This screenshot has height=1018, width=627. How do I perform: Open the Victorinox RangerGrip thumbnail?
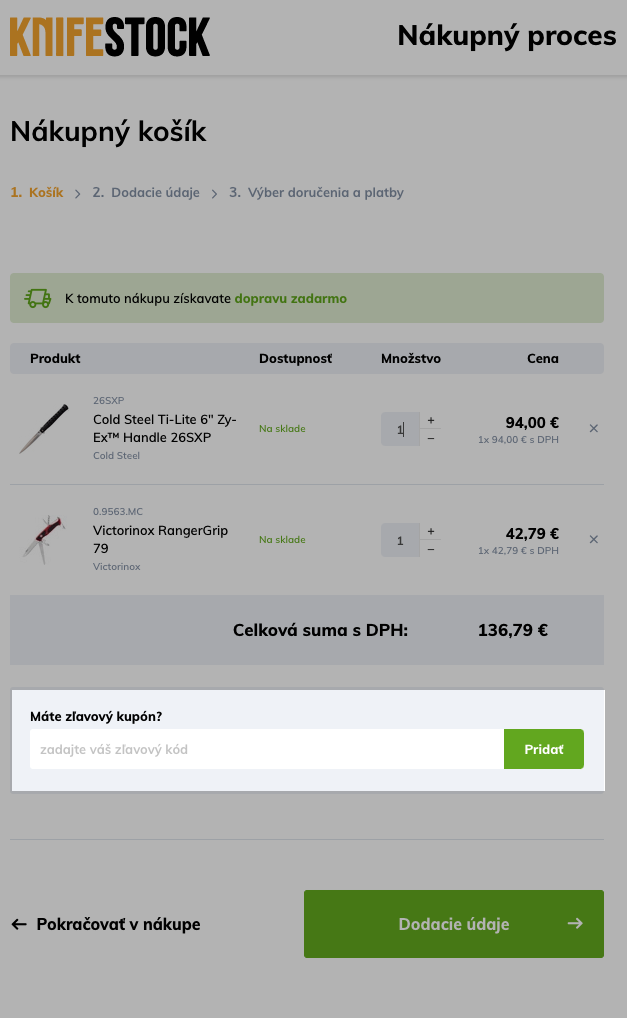point(44,539)
